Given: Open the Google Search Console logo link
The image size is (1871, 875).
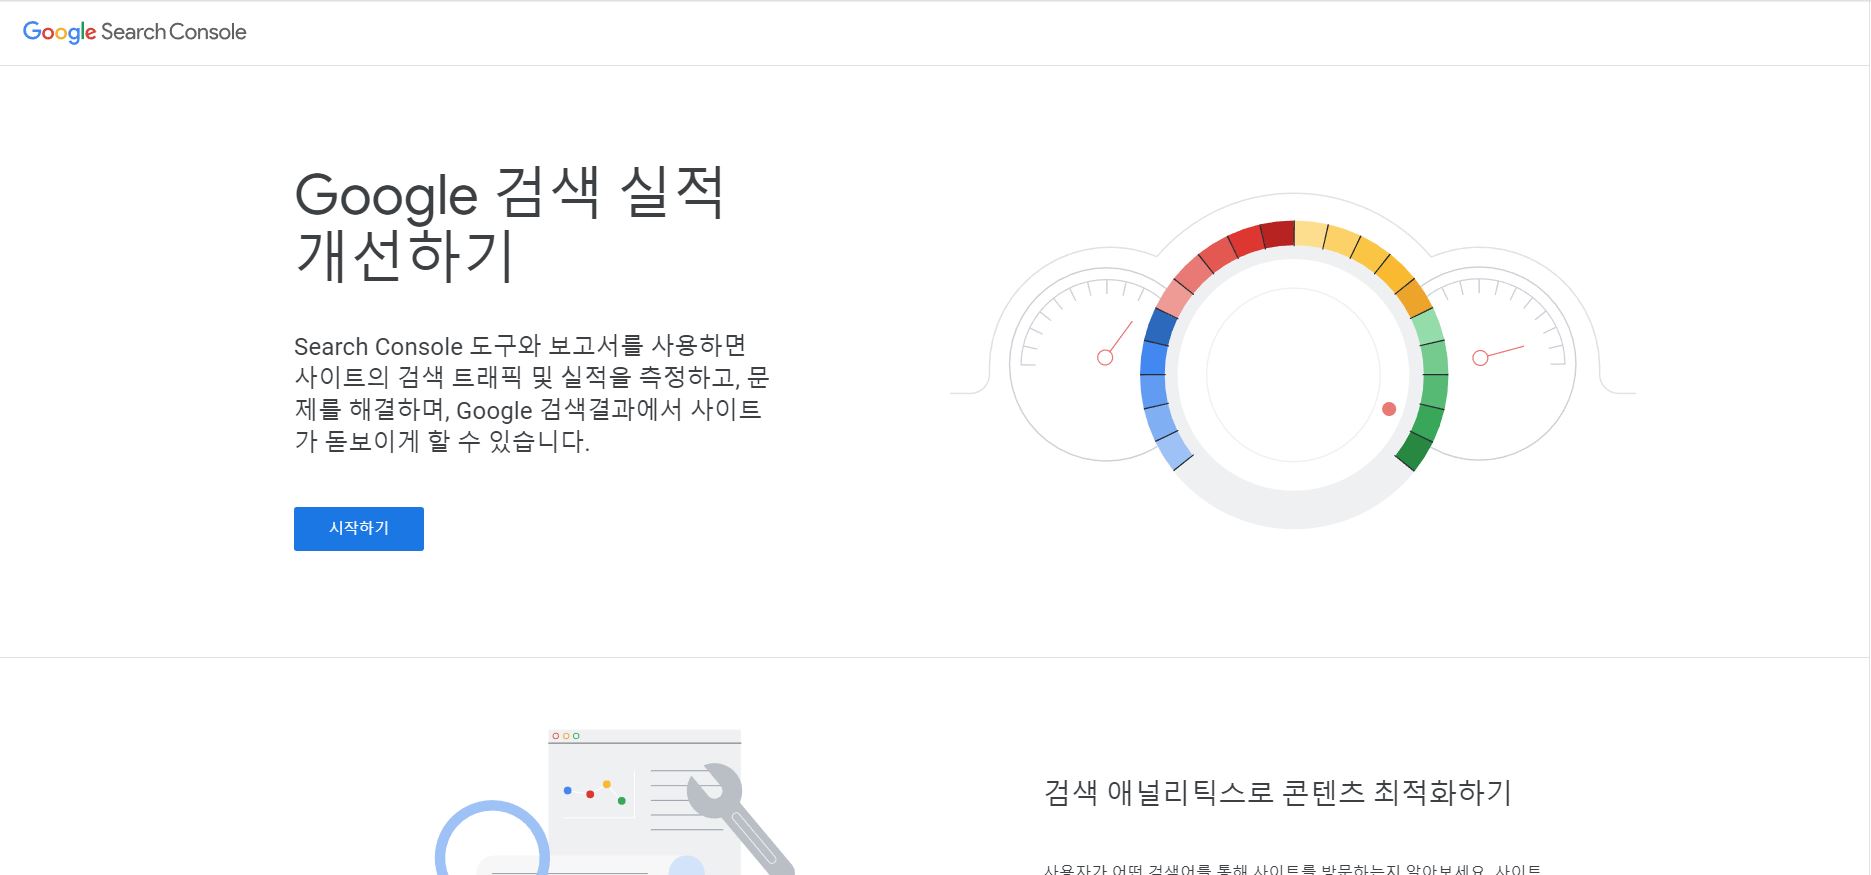Looking at the screenshot, I should click(135, 32).
